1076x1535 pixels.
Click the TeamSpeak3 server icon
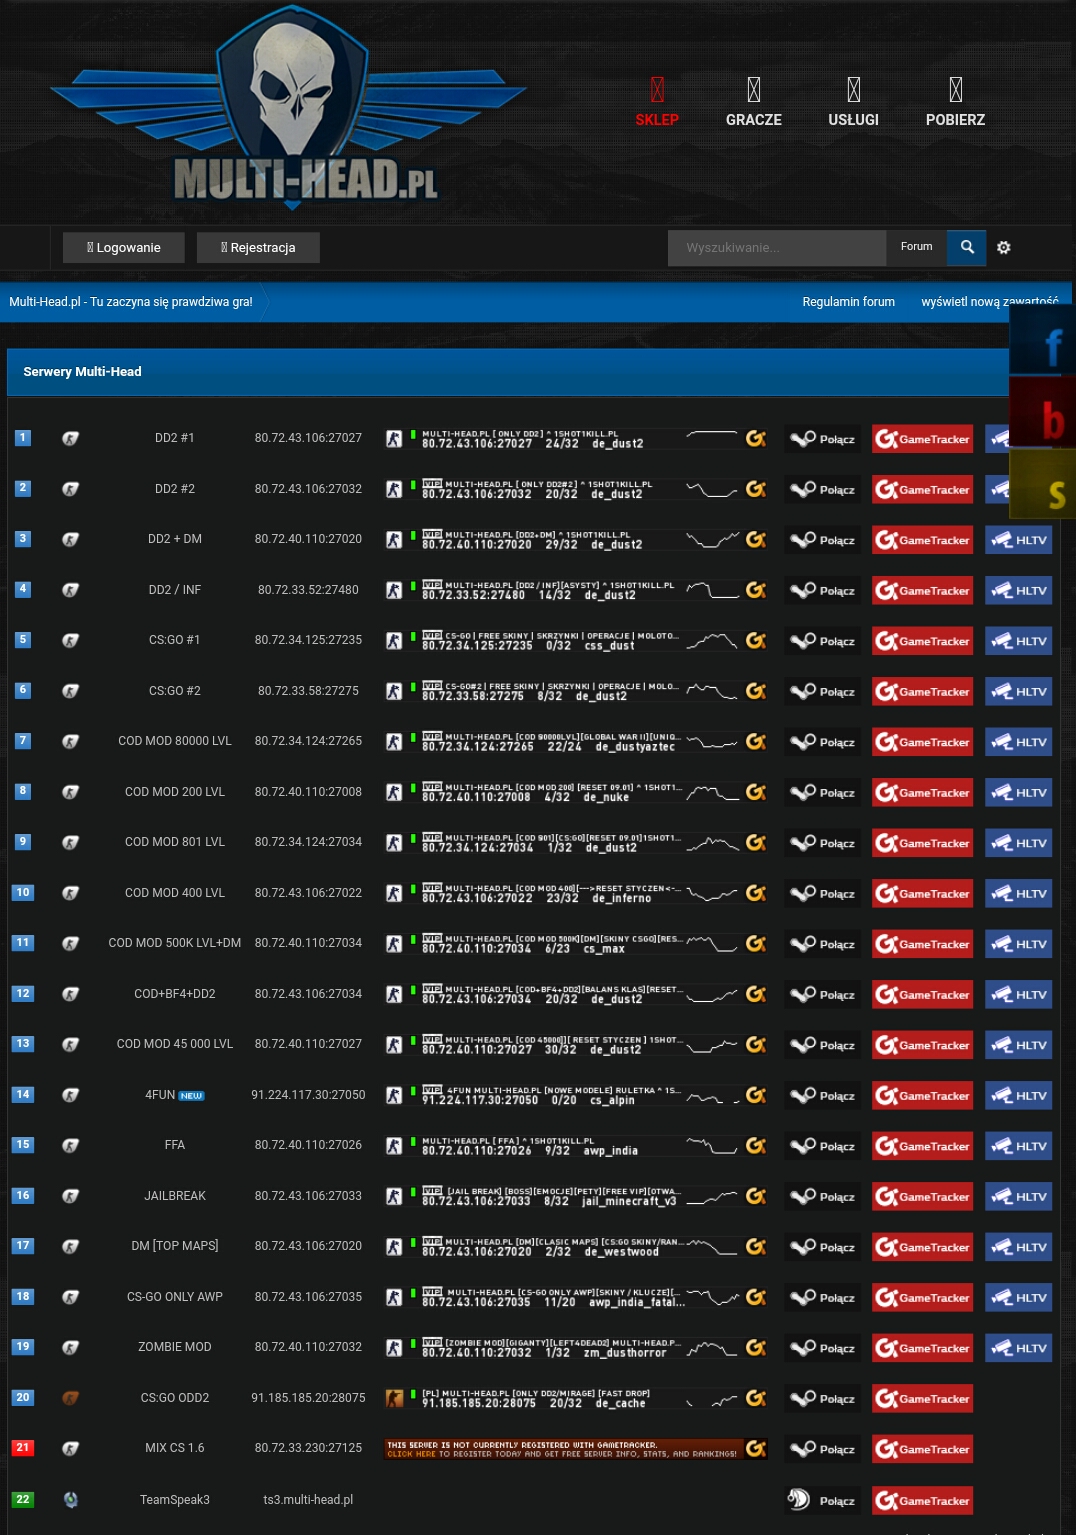click(70, 1499)
